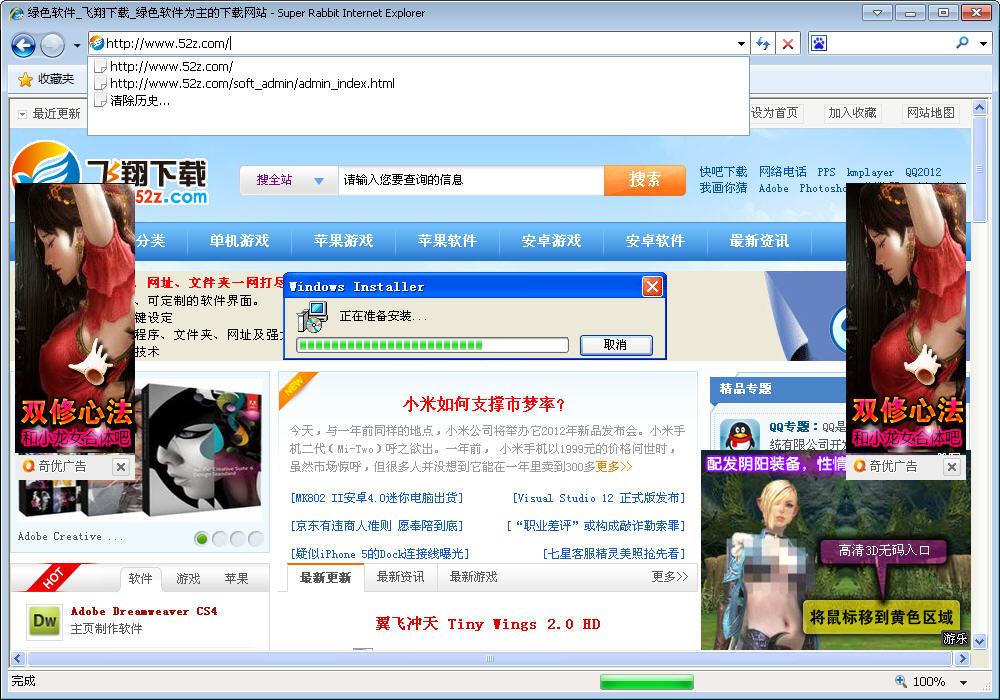Switch to the 游戏 hot tab
This screenshot has width=1000, height=700.
click(188, 578)
